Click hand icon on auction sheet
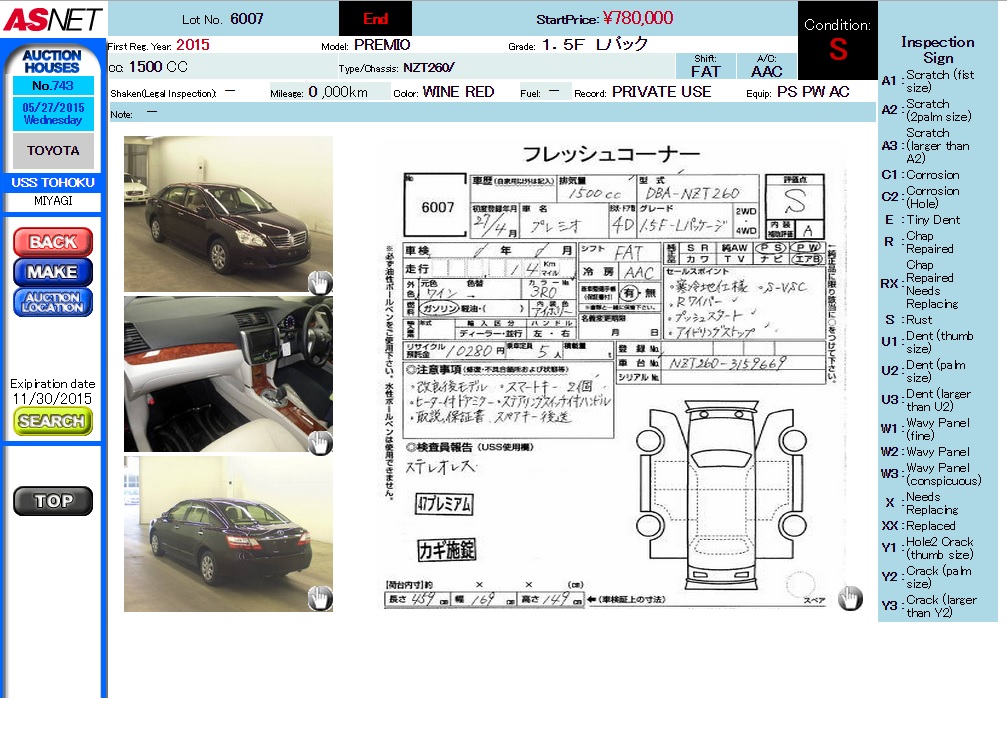 849,598
